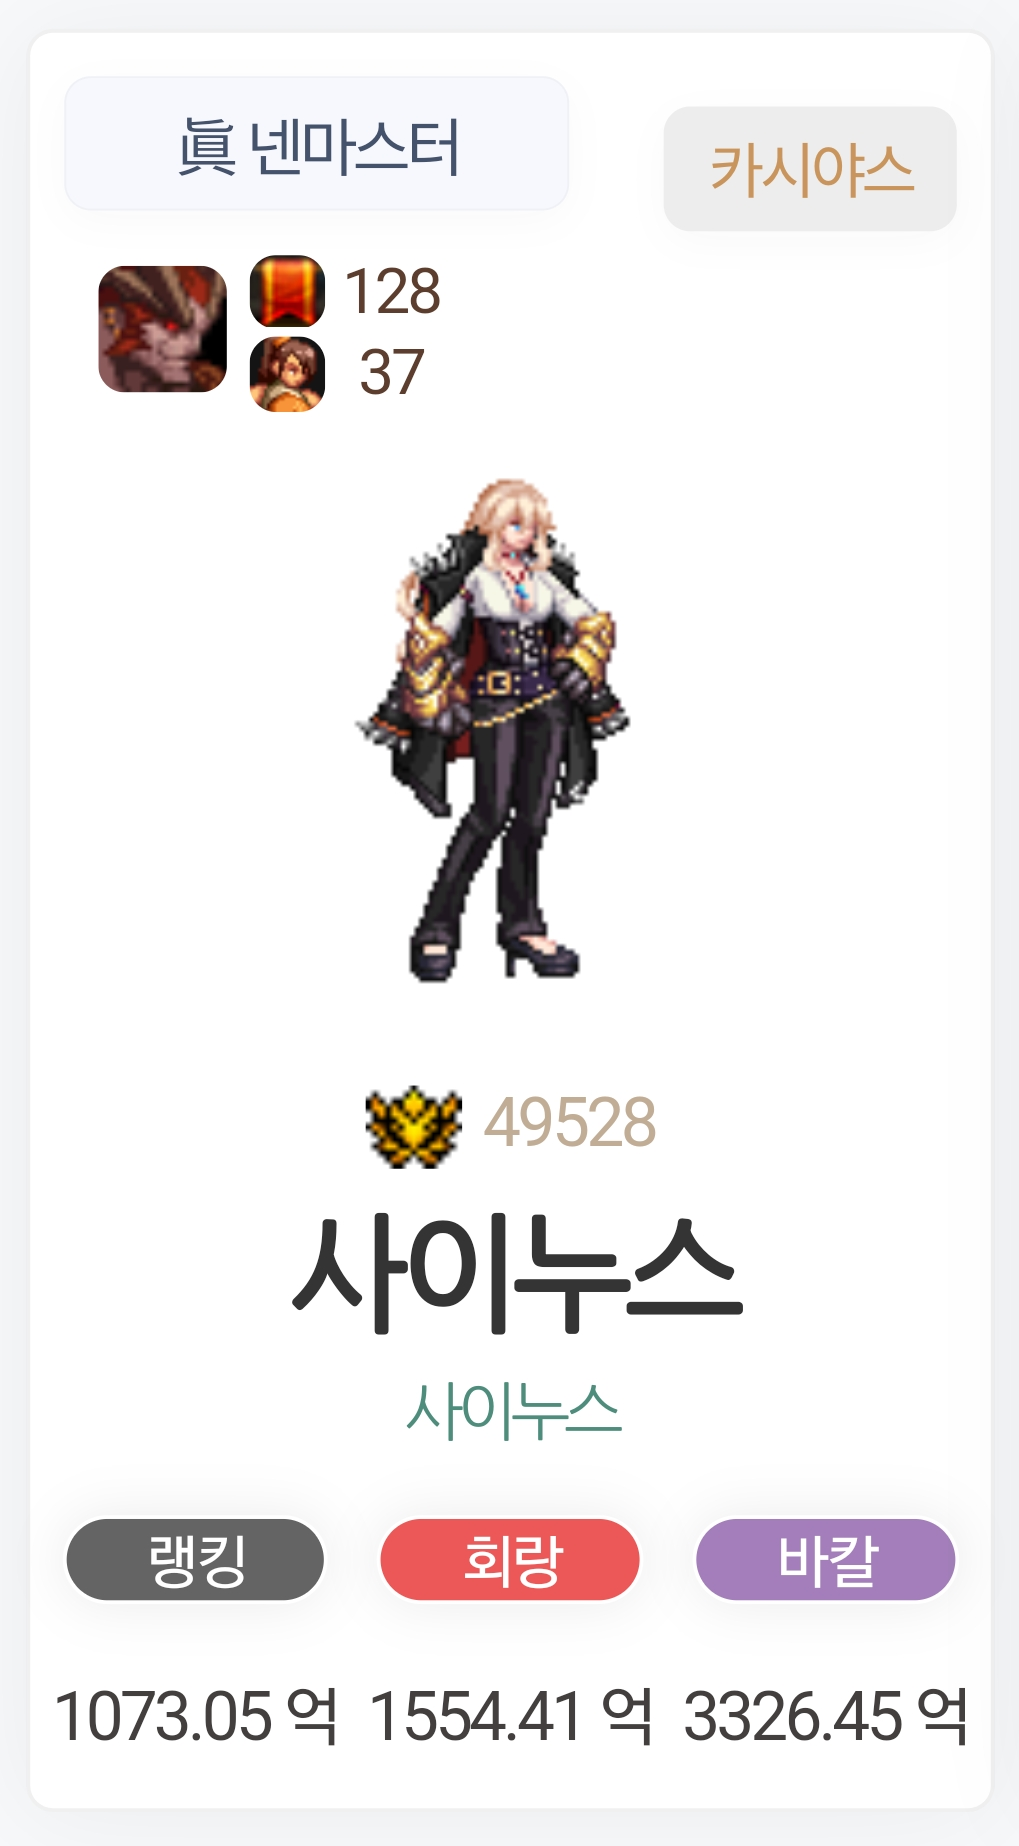Click the fame score 49528

click(x=570, y=1123)
